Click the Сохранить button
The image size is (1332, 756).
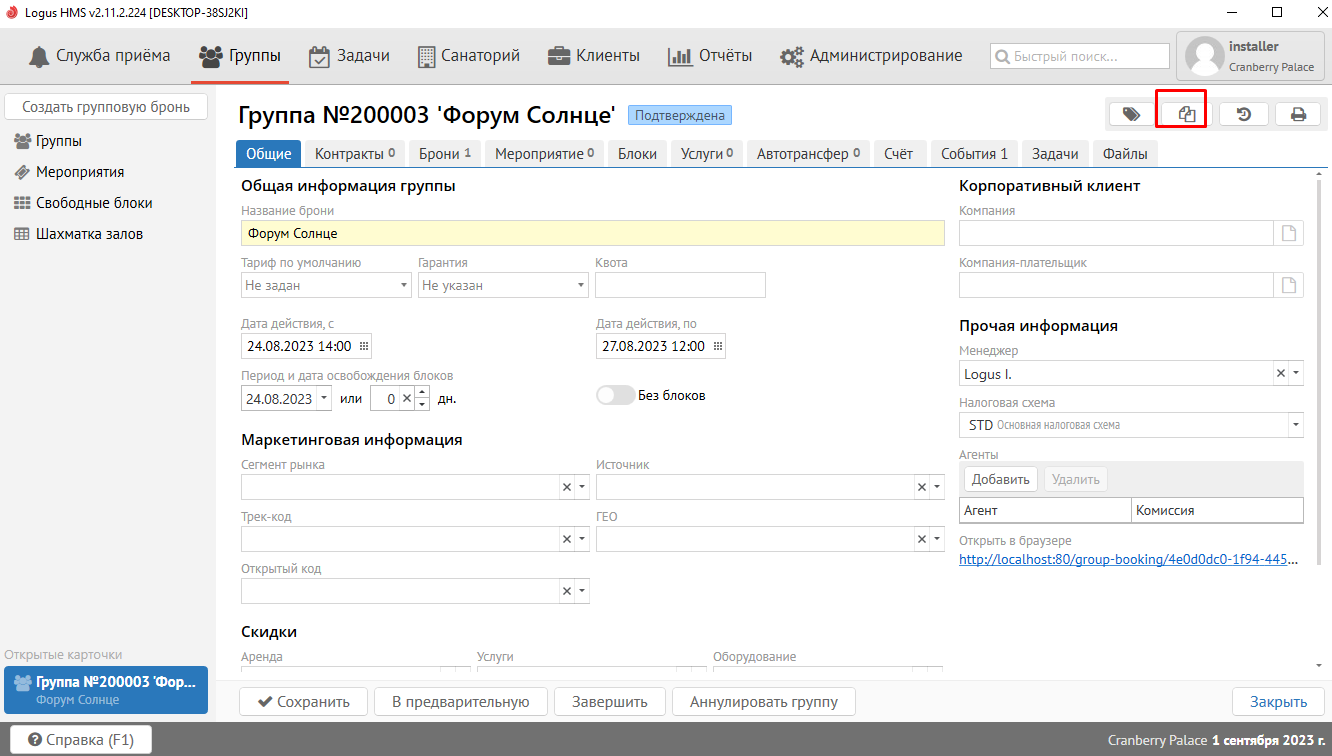click(304, 701)
